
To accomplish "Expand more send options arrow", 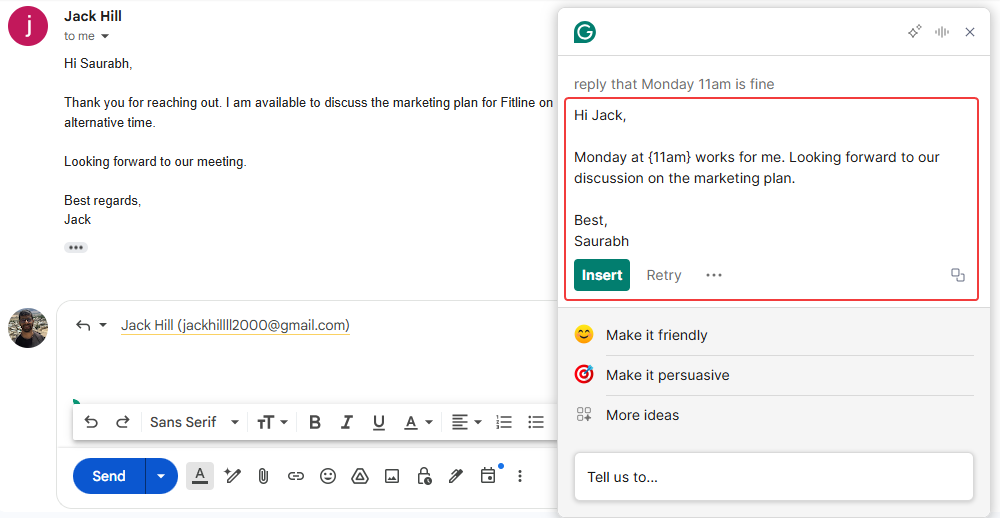I will 161,476.
